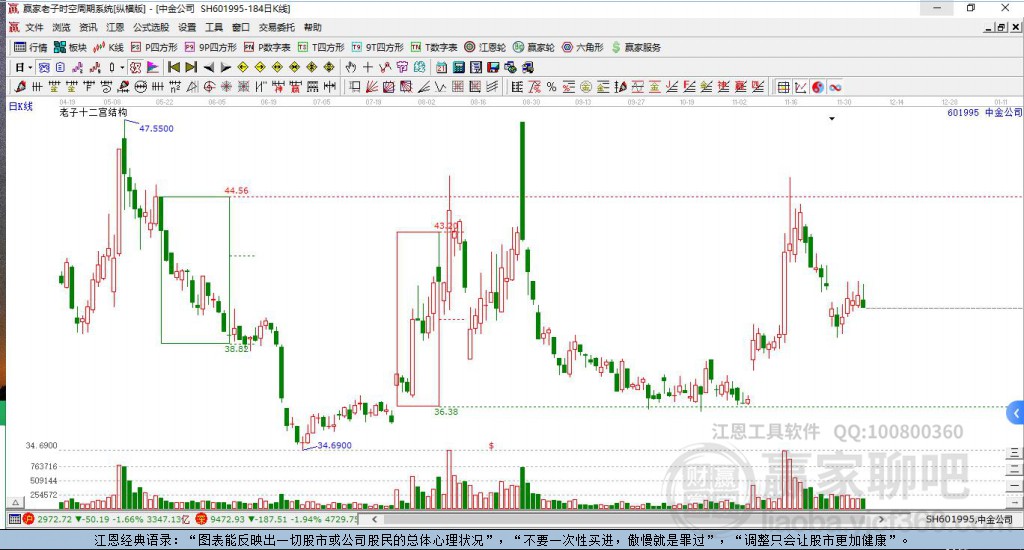1024x550 pixels.
Task: Open the P四方形 chart tool
Action: 154,47
